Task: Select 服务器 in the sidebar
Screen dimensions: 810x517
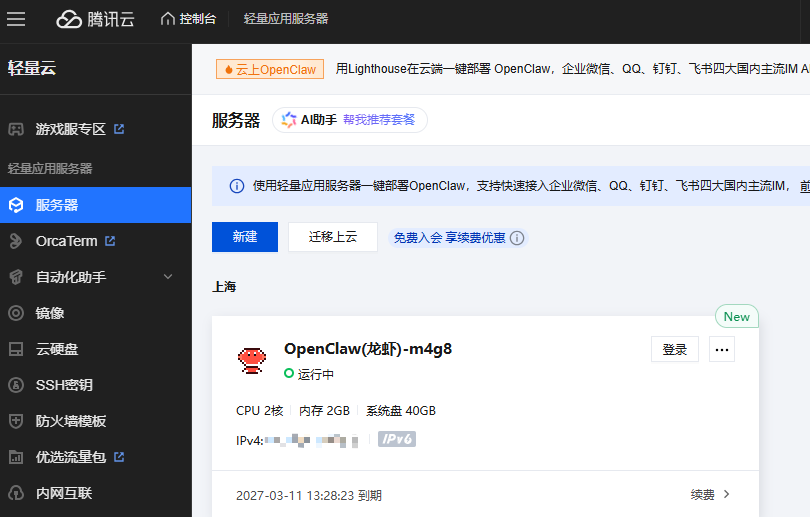Action: [96, 205]
